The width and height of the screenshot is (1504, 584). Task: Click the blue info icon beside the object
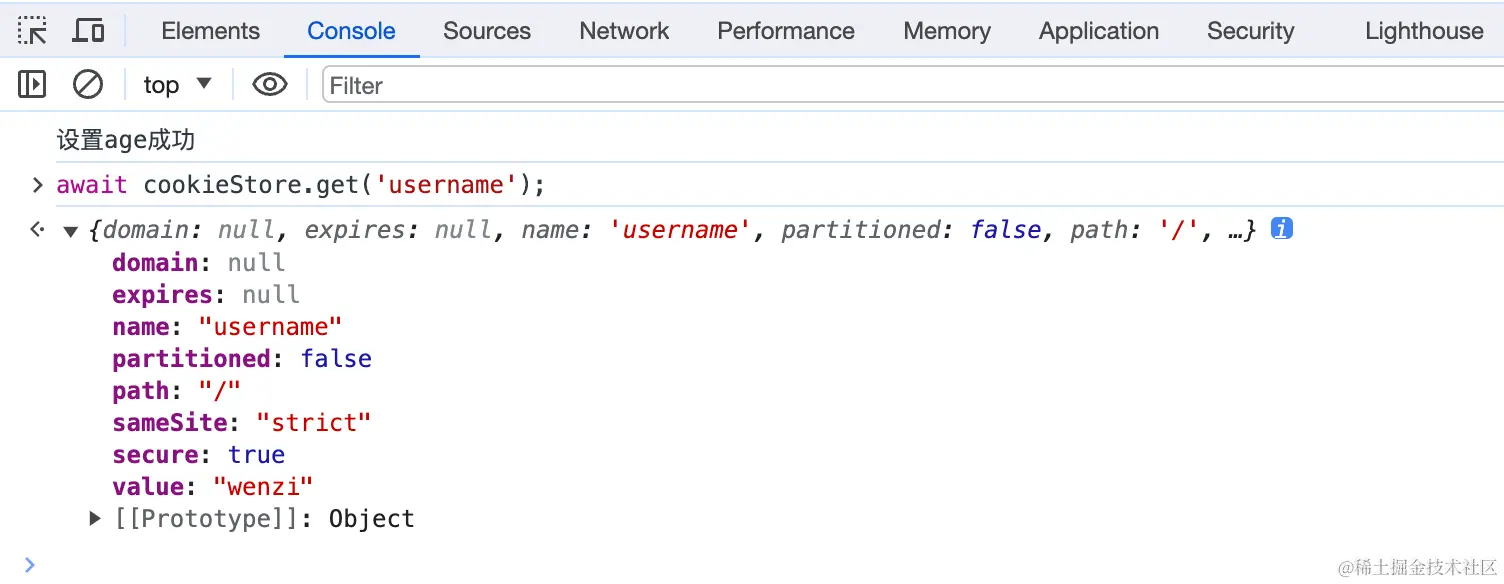point(1281,229)
